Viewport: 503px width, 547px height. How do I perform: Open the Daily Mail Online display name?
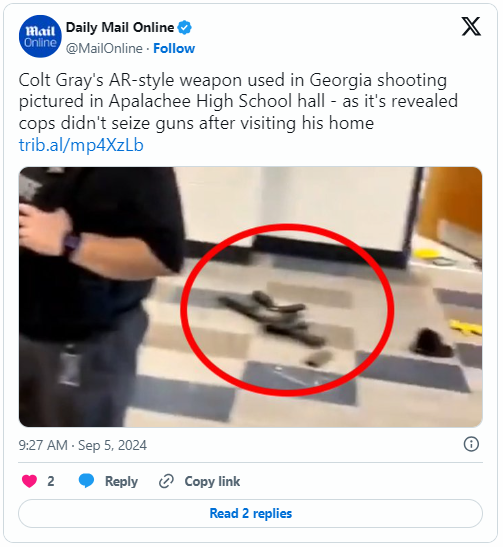click(x=120, y=27)
